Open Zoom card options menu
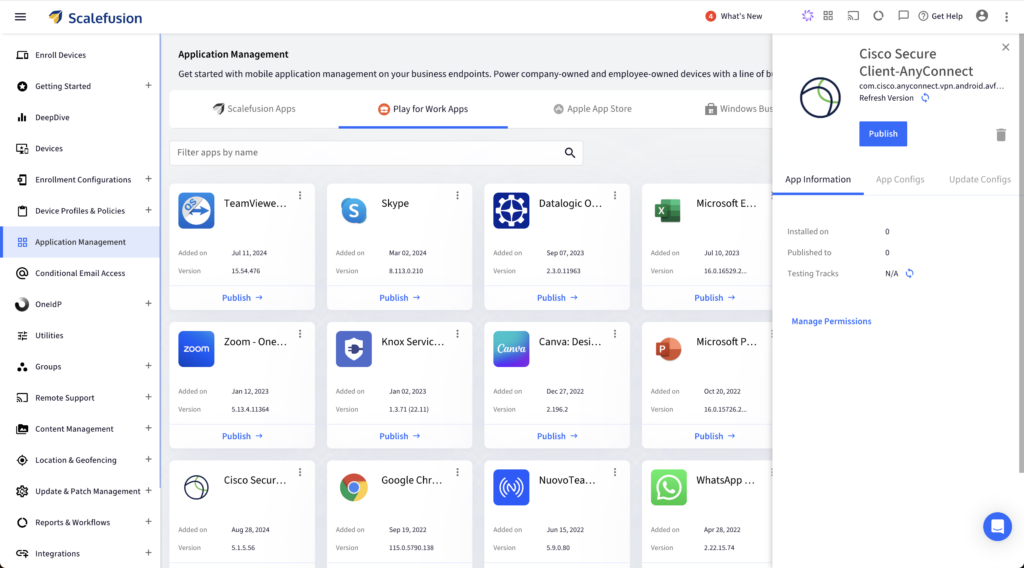Image resolution: width=1024 pixels, height=568 pixels. tap(300, 334)
